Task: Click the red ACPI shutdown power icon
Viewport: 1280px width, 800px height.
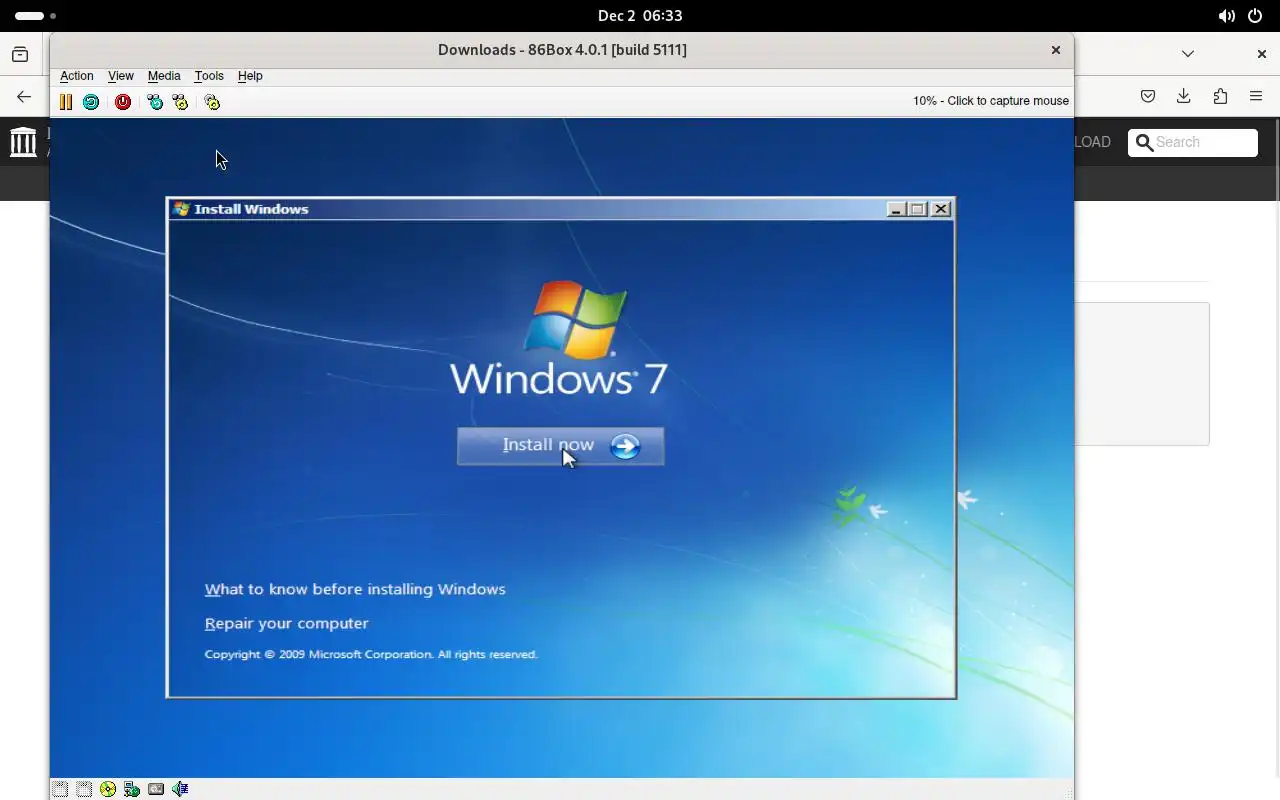Action: pos(123,102)
